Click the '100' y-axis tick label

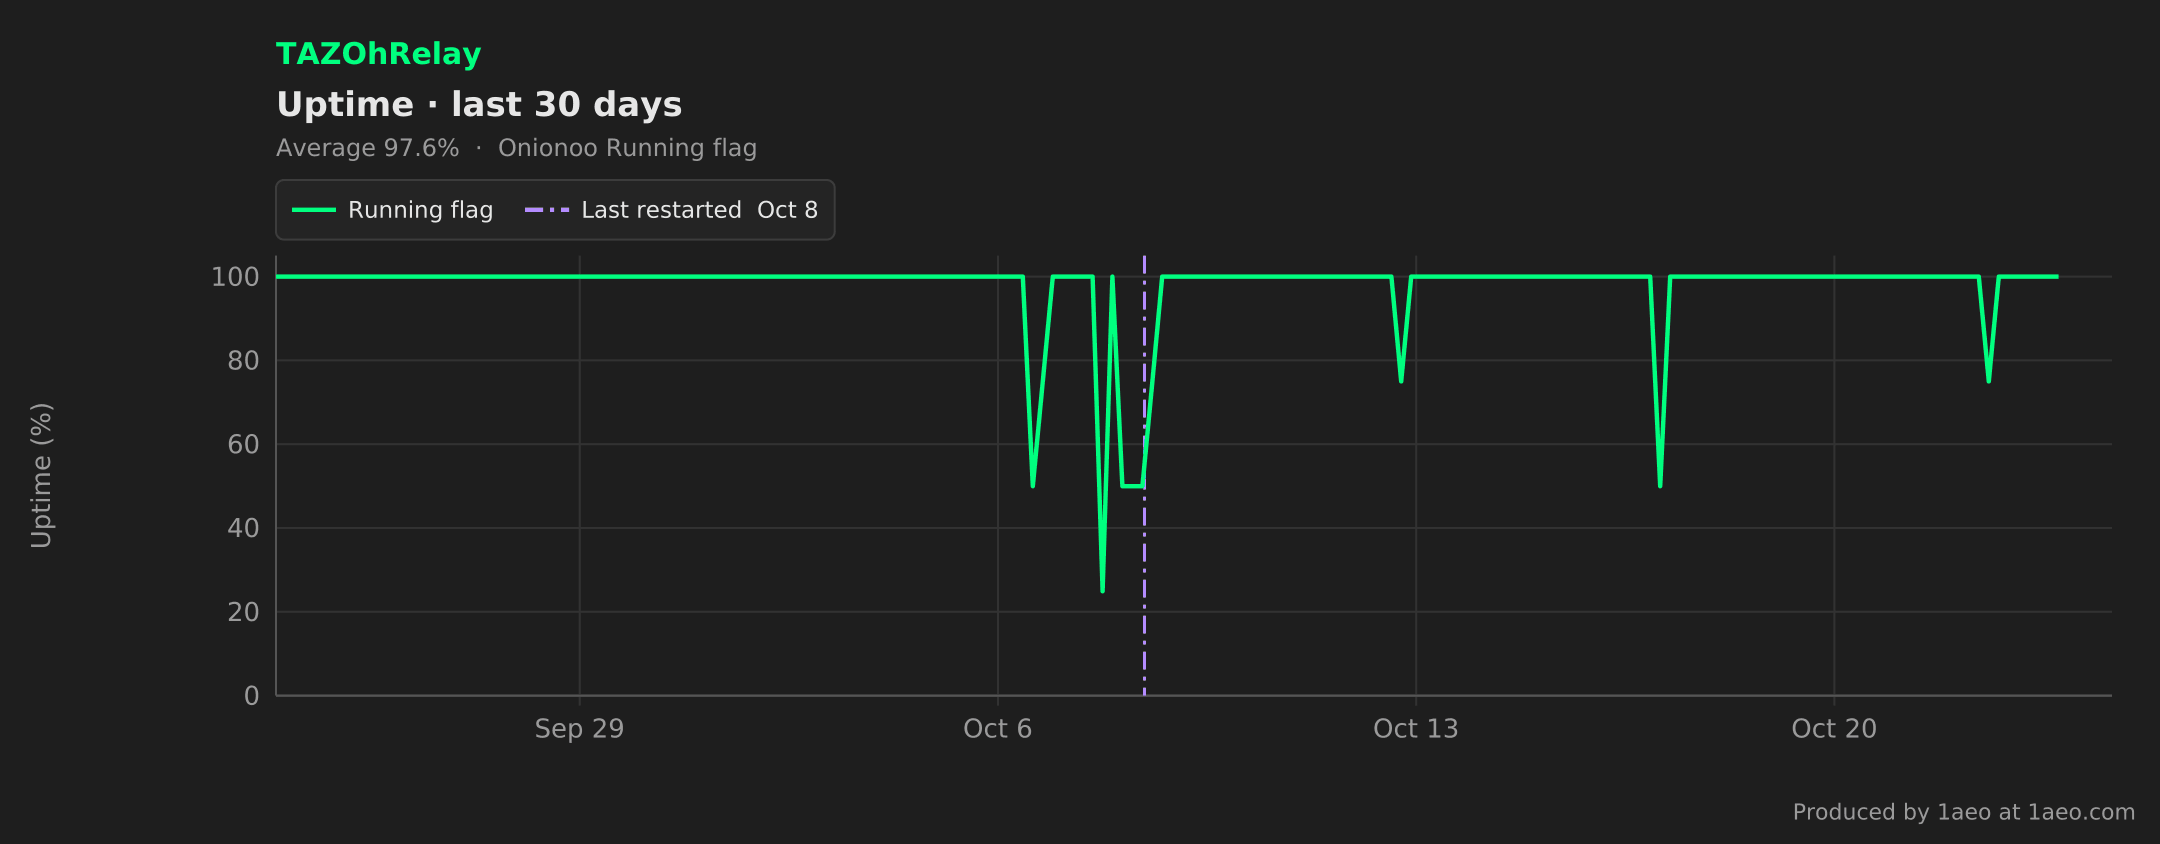pyautogui.click(x=235, y=277)
